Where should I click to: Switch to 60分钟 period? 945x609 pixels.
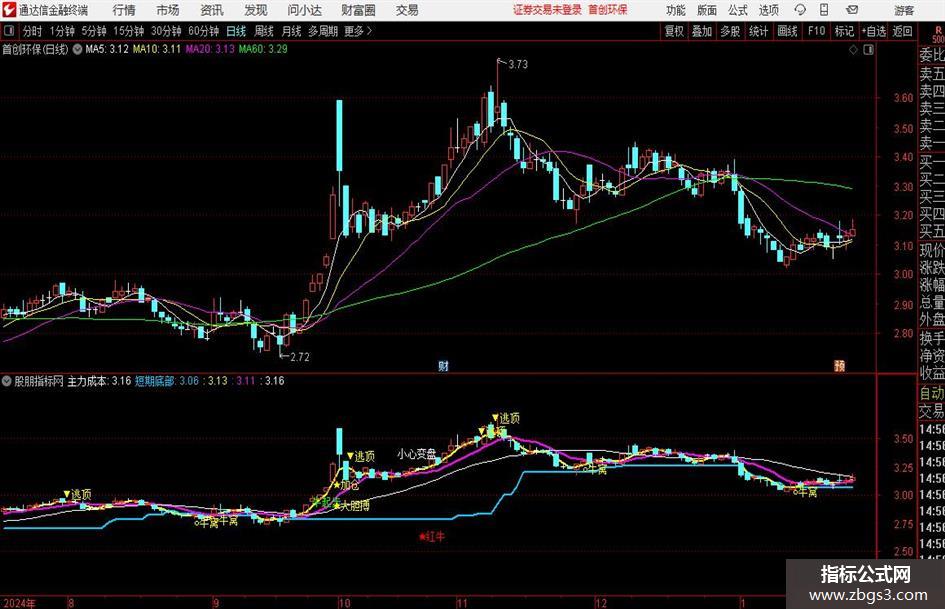(x=204, y=31)
